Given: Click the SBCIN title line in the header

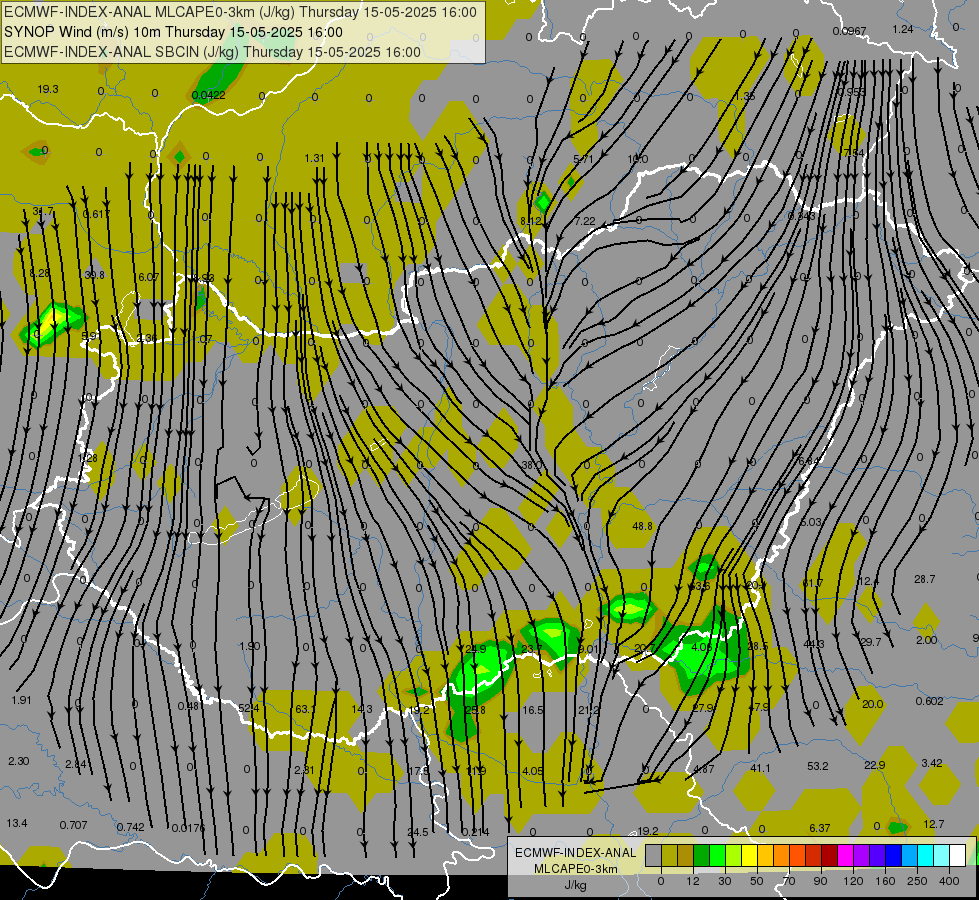Looking at the screenshot, I should (x=212, y=52).
